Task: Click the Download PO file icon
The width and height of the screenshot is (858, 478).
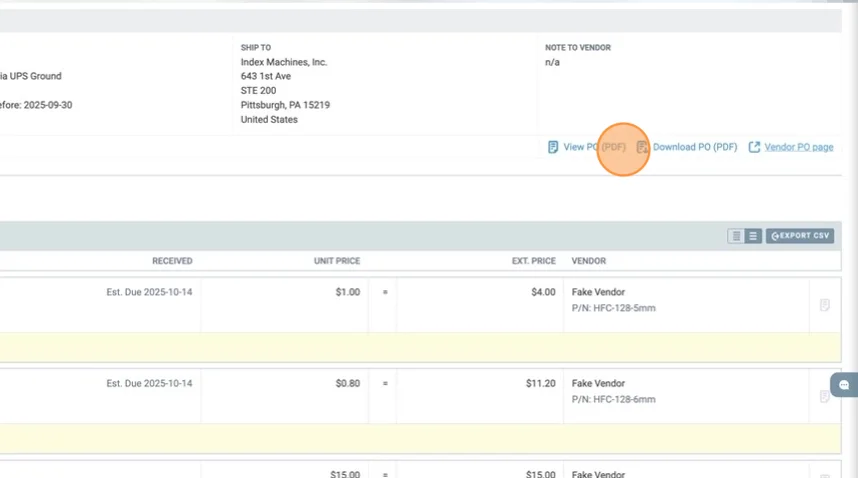Action: (x=643, y=147)
